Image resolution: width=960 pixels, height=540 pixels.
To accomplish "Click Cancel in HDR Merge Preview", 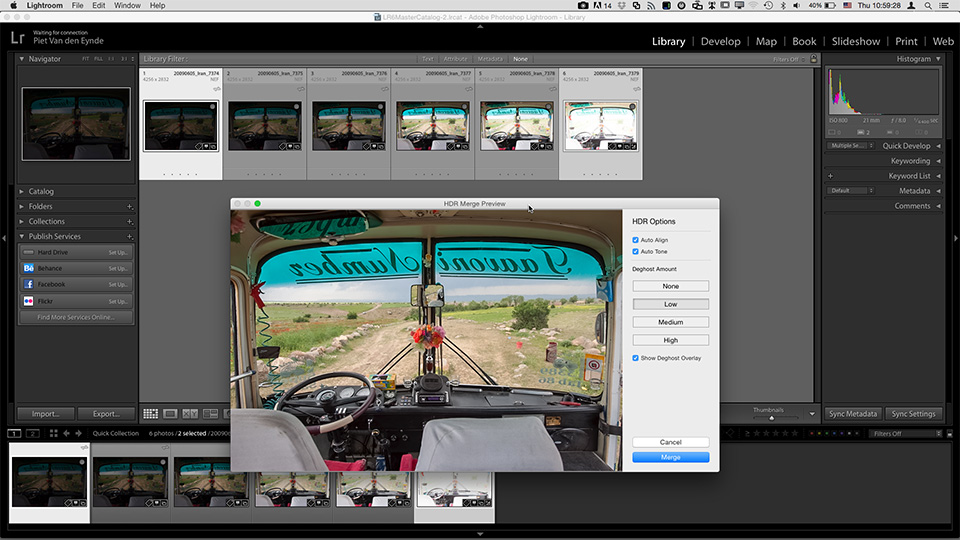I will [x=670, y=442].
